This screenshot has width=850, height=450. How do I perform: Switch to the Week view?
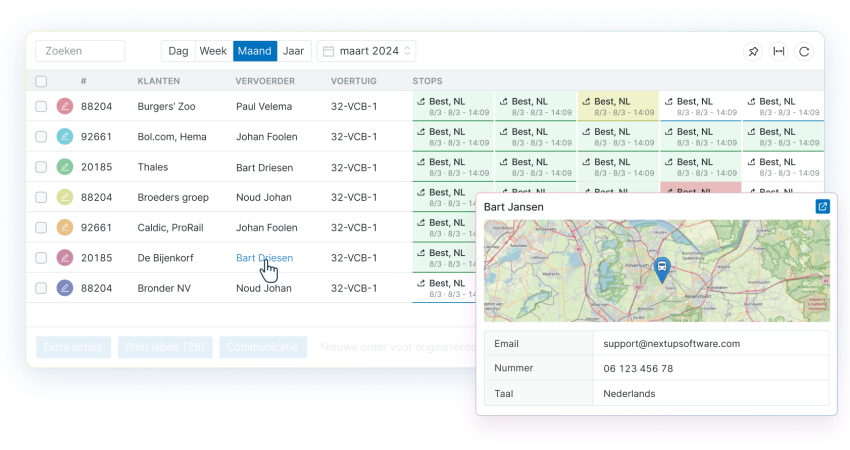[x=213, y=51]
